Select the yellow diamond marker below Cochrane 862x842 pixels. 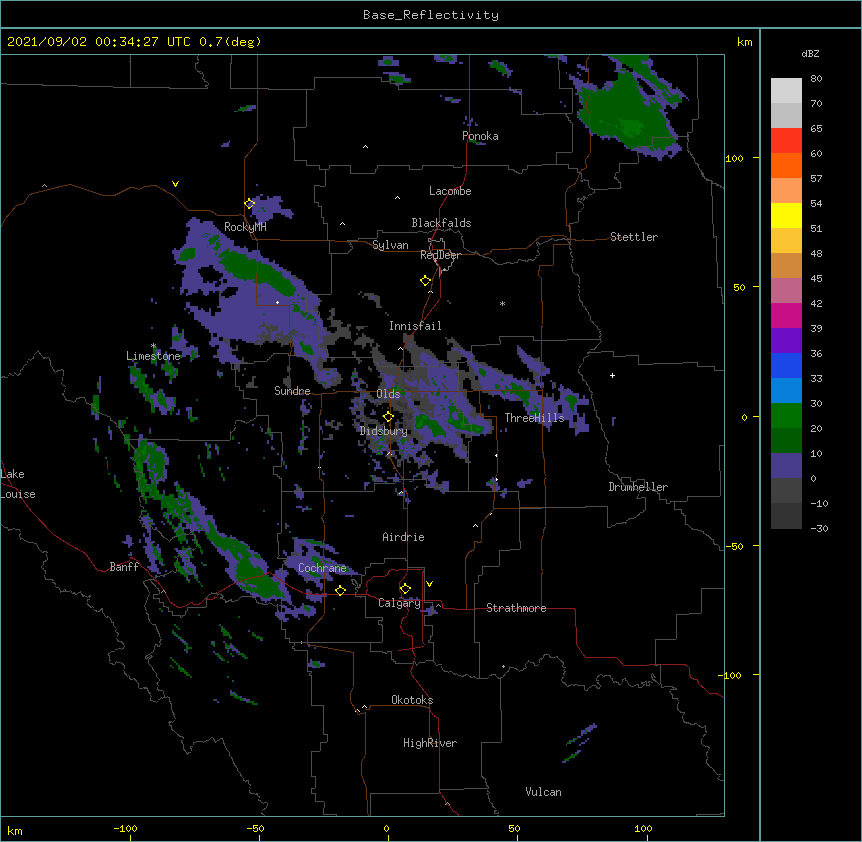pyautogui.click(x=340, y=590)
